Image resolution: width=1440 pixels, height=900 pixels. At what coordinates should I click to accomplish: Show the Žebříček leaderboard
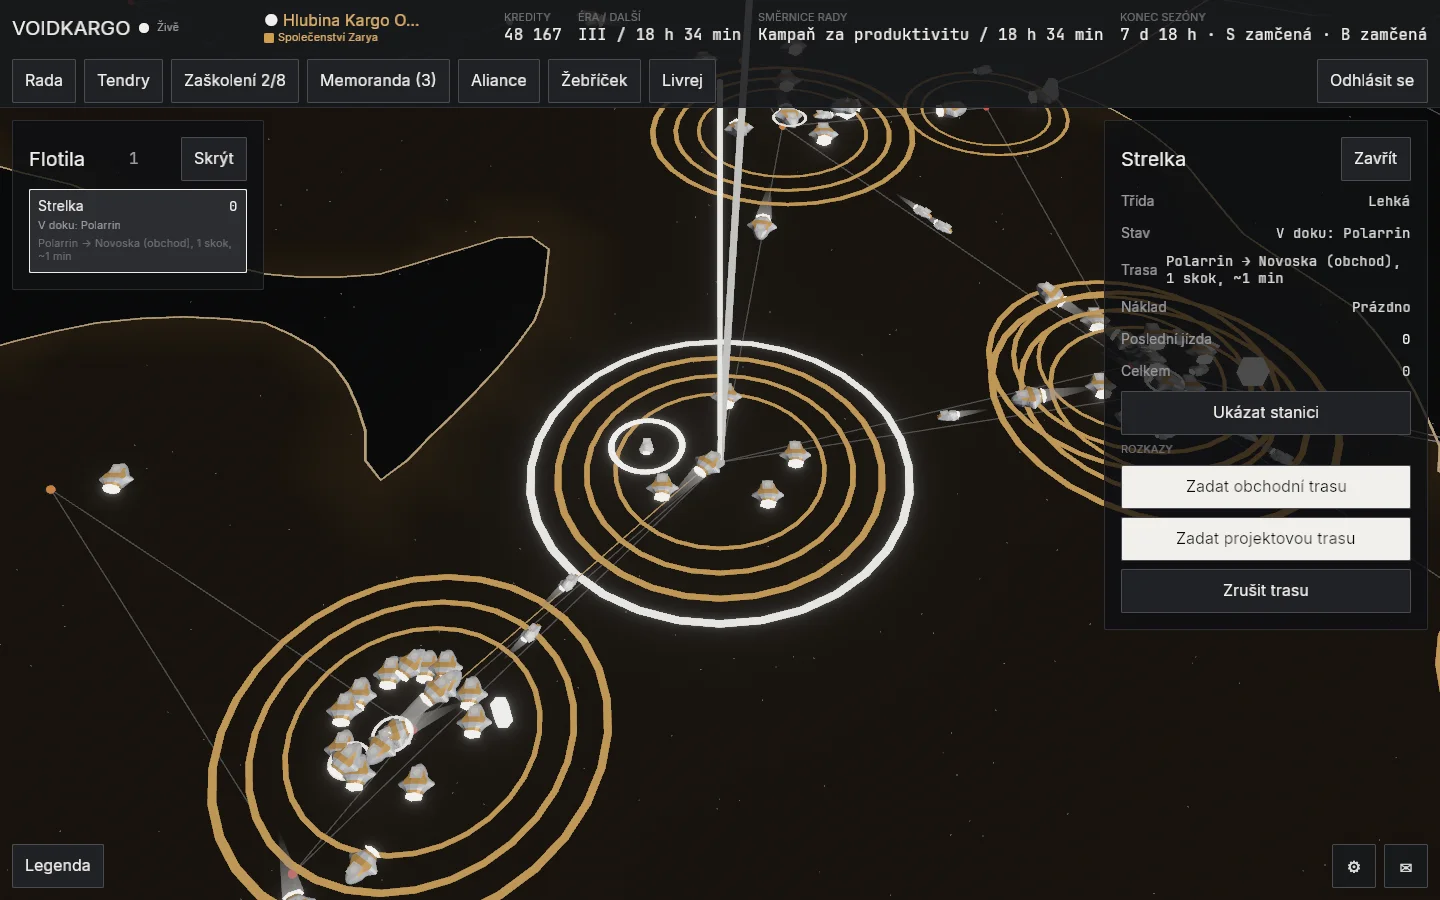click(594, 81)
